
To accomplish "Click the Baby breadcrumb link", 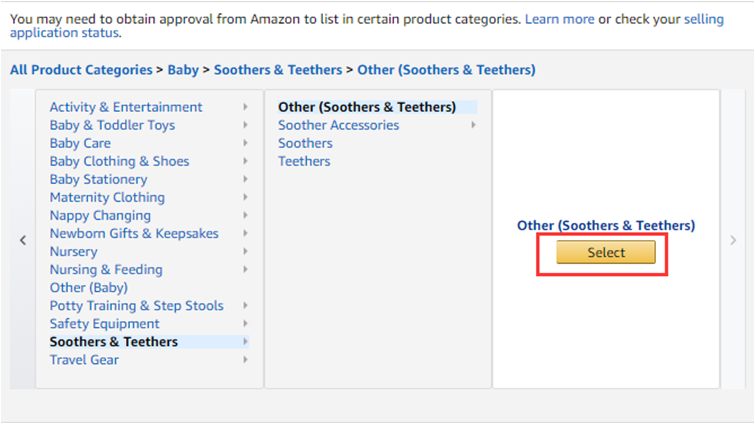I will pyautogui.click(x=183, y=70).
